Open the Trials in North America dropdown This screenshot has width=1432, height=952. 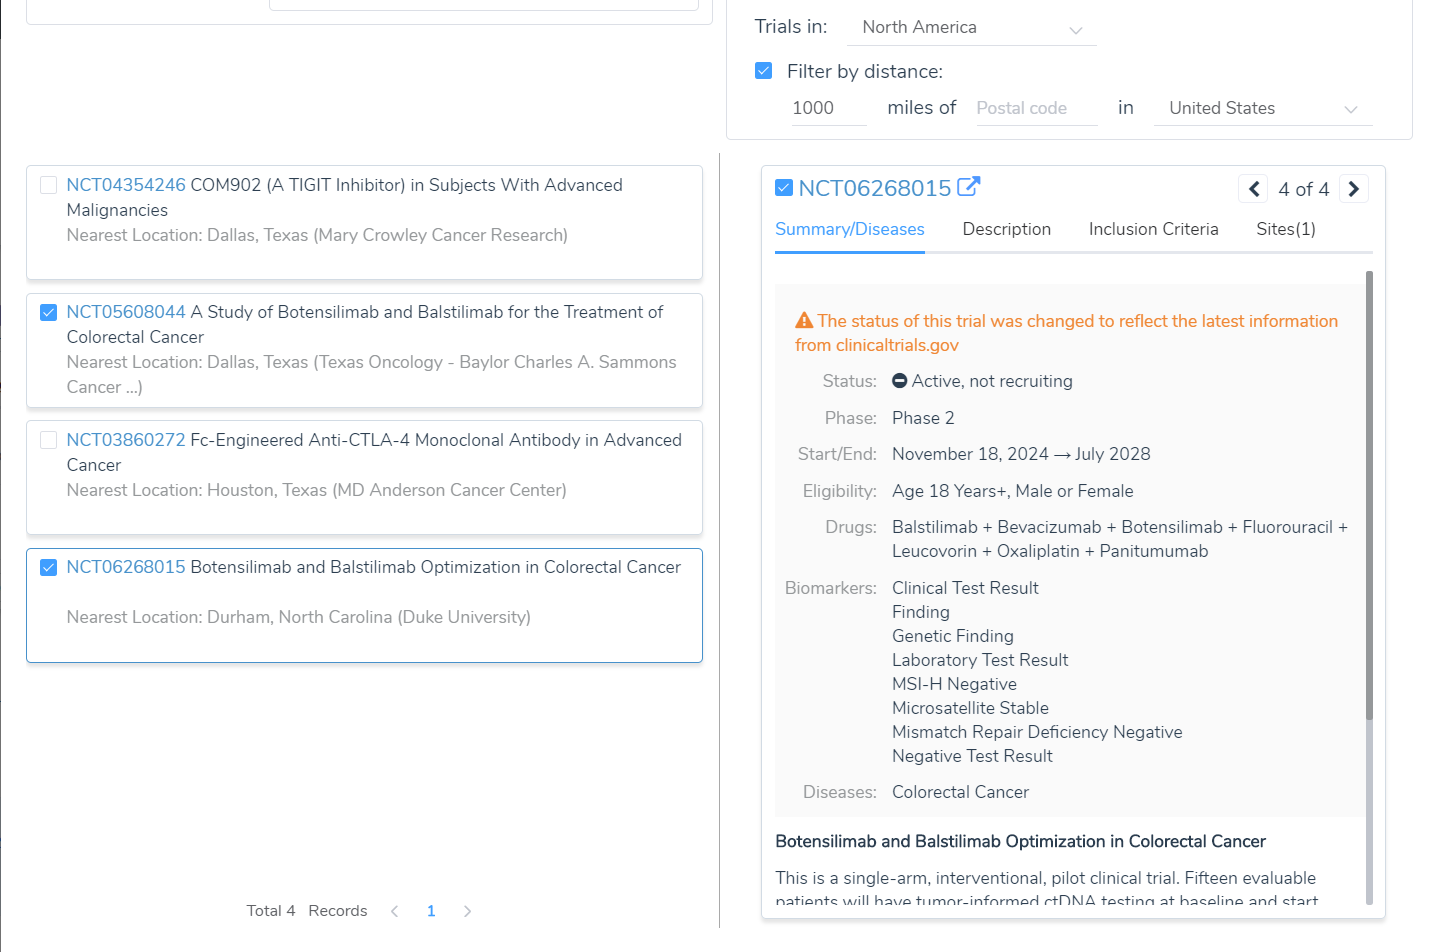971,28
